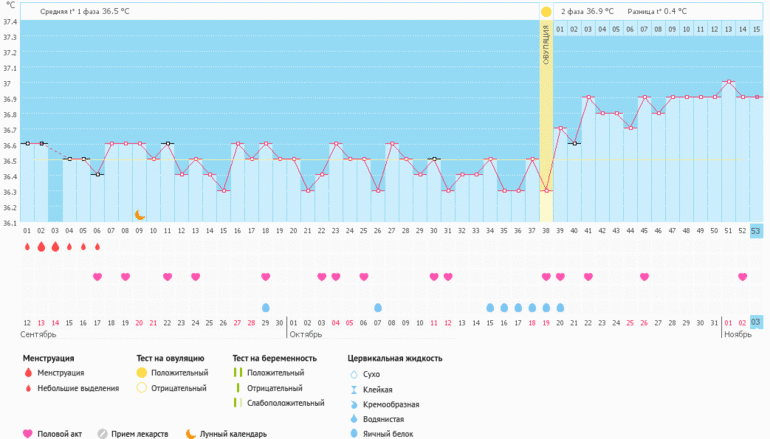This screenshot has width=770, height=439.
Task: Click the Лунный календарь moon legend icon
Action: pos(189,434)
